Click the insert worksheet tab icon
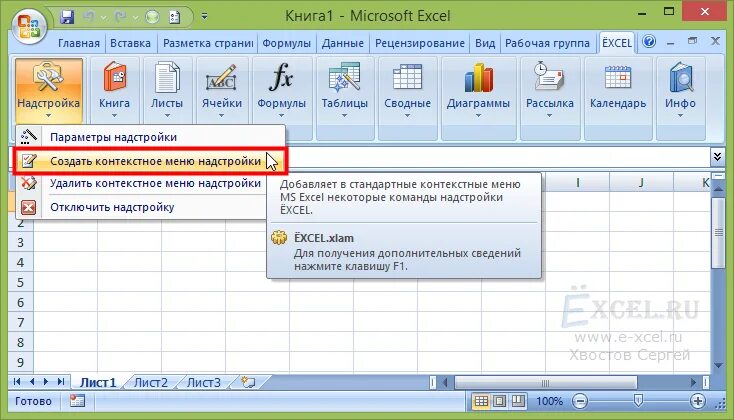The width and height of the screenshot is (734, 420). [248, 382]
